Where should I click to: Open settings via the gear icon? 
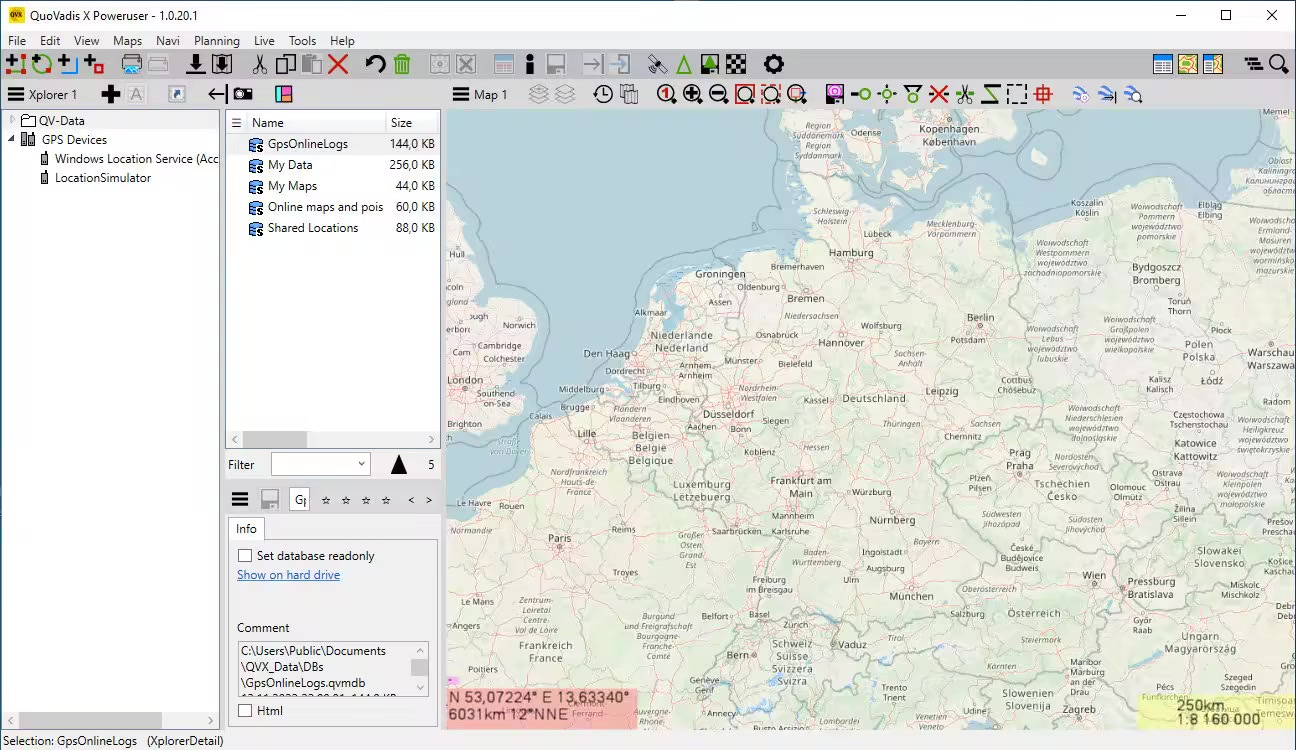click(x=773, y=65)
